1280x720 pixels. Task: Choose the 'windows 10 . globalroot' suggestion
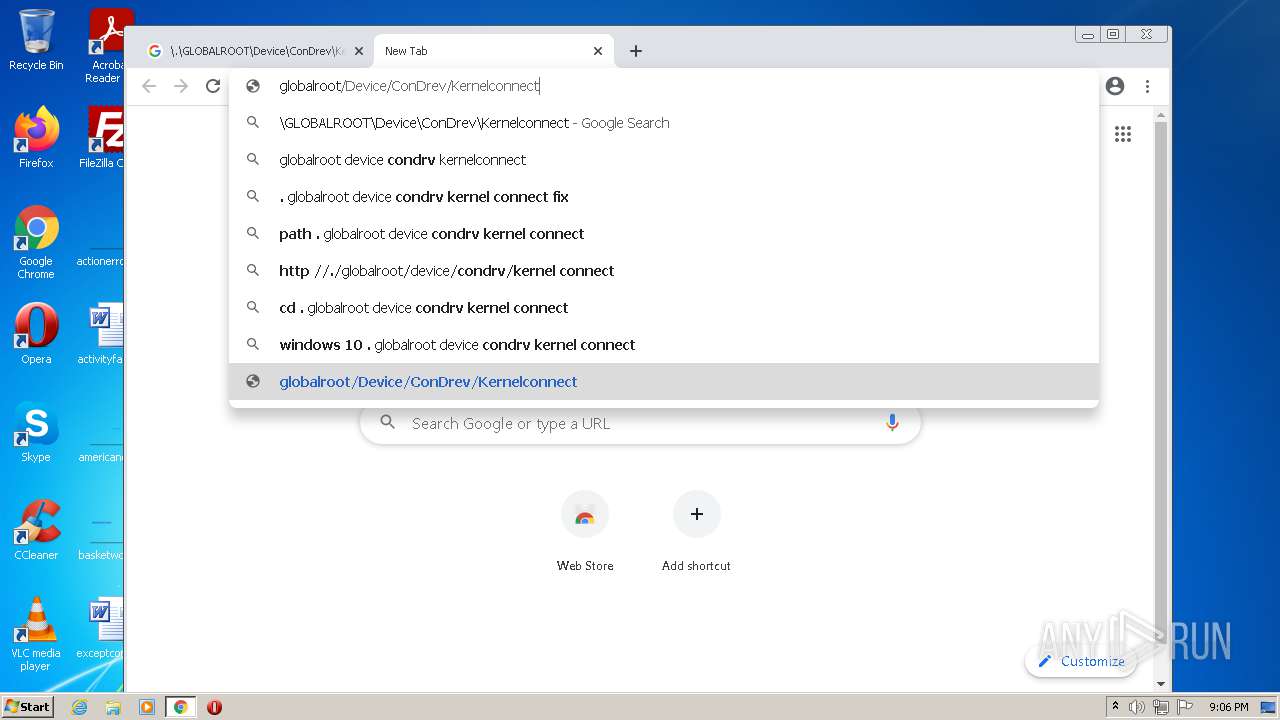pyautogui.click(x=664, y=345)
